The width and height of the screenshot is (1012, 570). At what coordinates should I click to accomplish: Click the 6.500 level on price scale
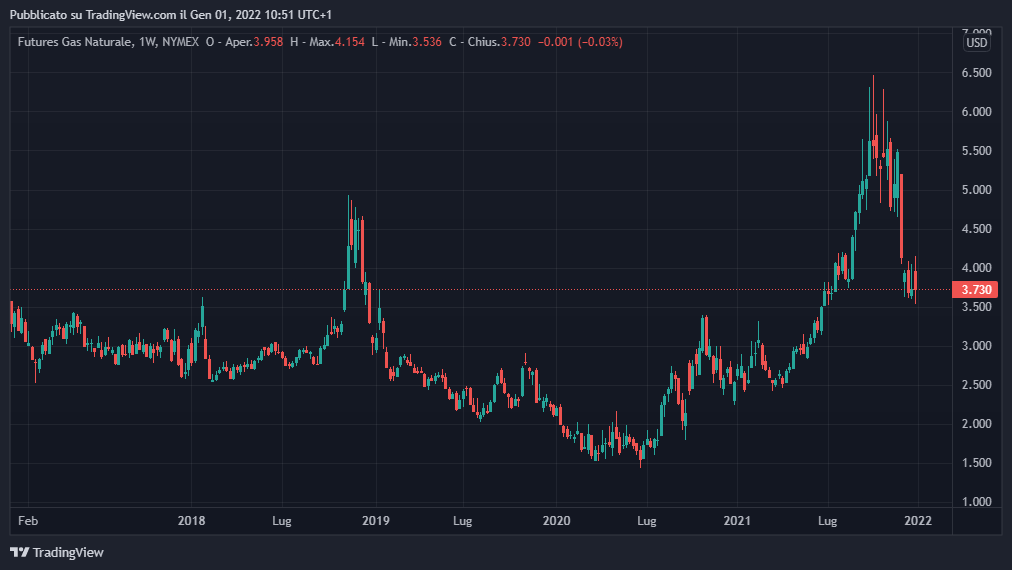click(x=975, y=73)
